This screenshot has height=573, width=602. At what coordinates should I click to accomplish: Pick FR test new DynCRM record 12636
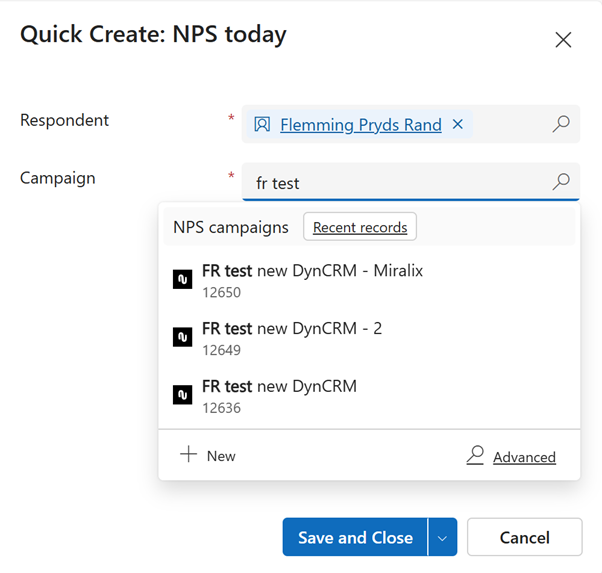pyautogui.click(x=279, y=386)
